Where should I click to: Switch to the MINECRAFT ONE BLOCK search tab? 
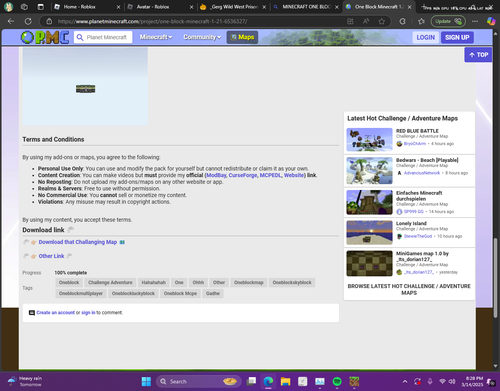point(305,7)
